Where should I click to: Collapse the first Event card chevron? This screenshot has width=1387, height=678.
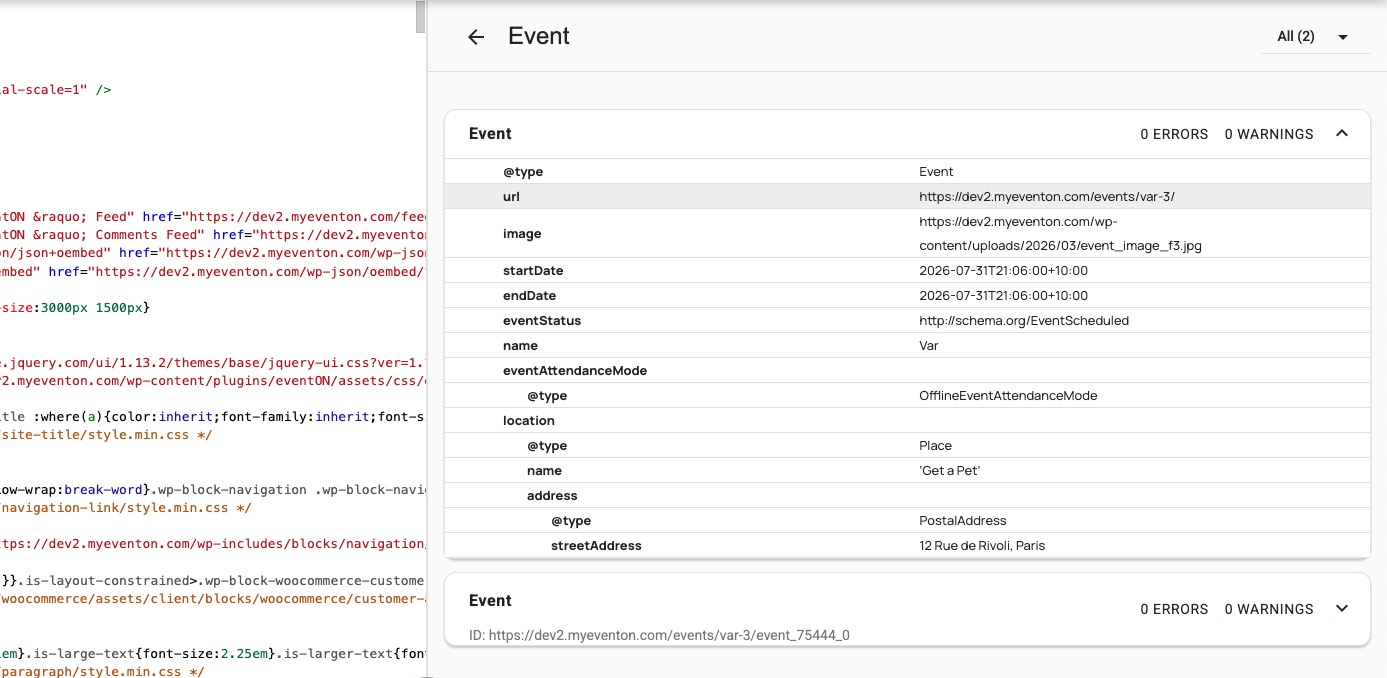(x=1342, y=134)
